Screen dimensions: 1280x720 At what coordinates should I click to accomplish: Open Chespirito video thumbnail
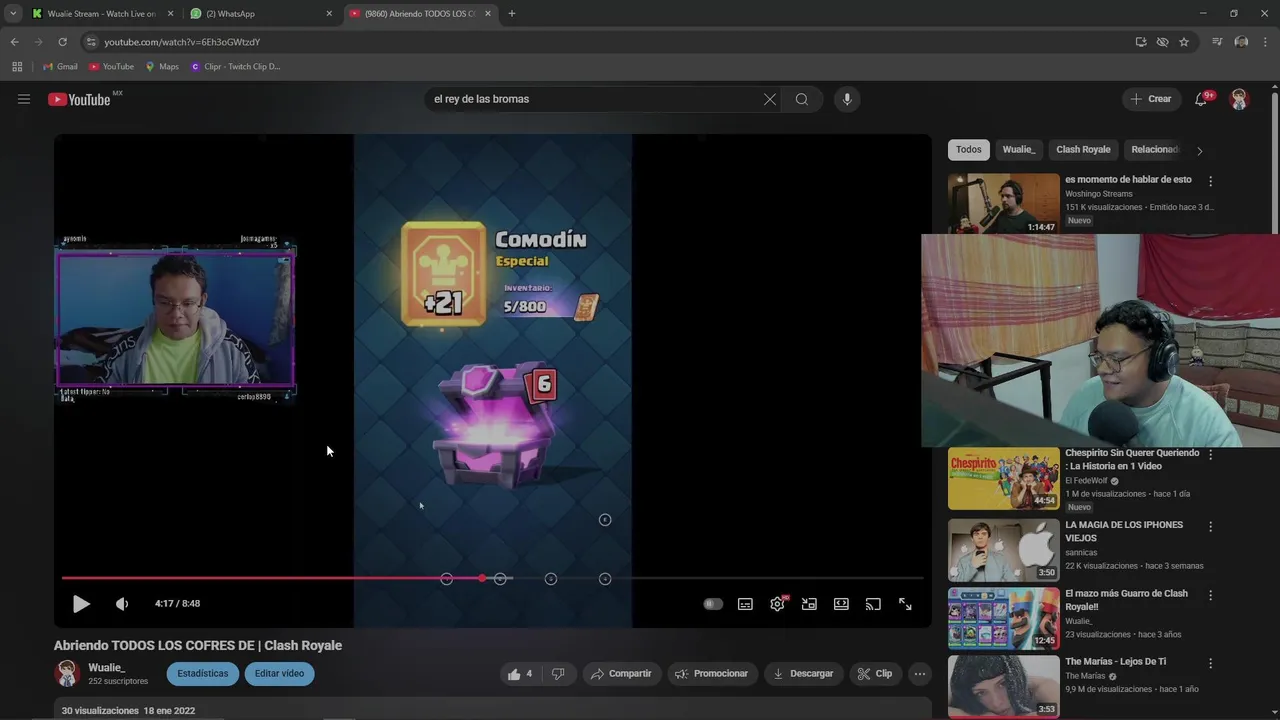pyautogui.click(x=1003, y=478)
